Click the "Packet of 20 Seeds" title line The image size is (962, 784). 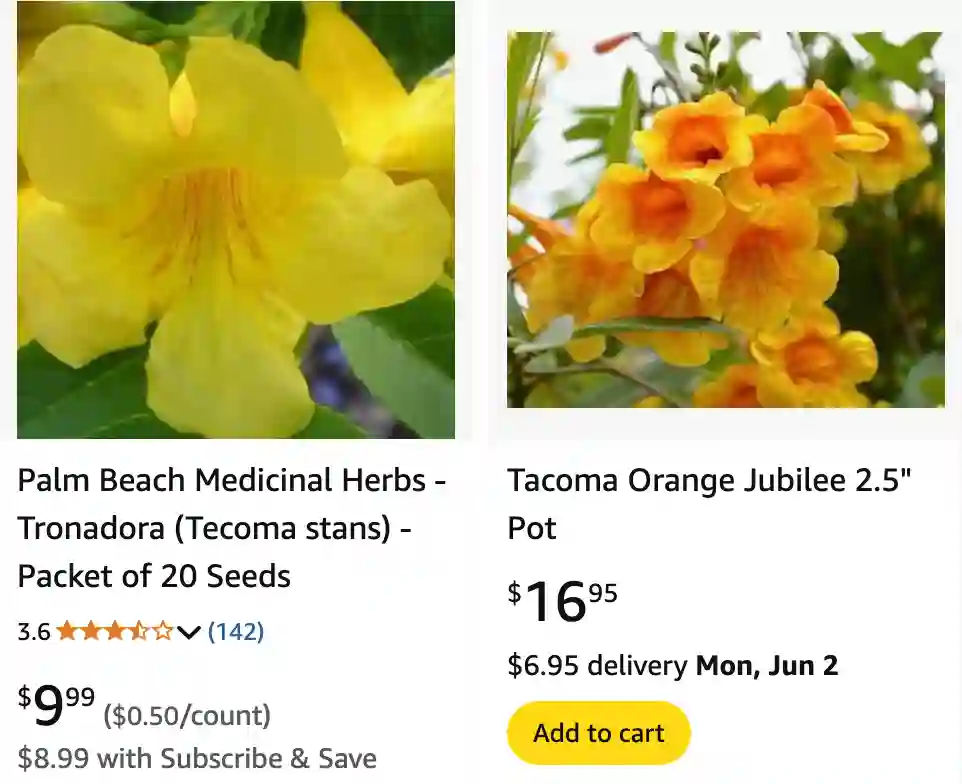pos(154,576)
